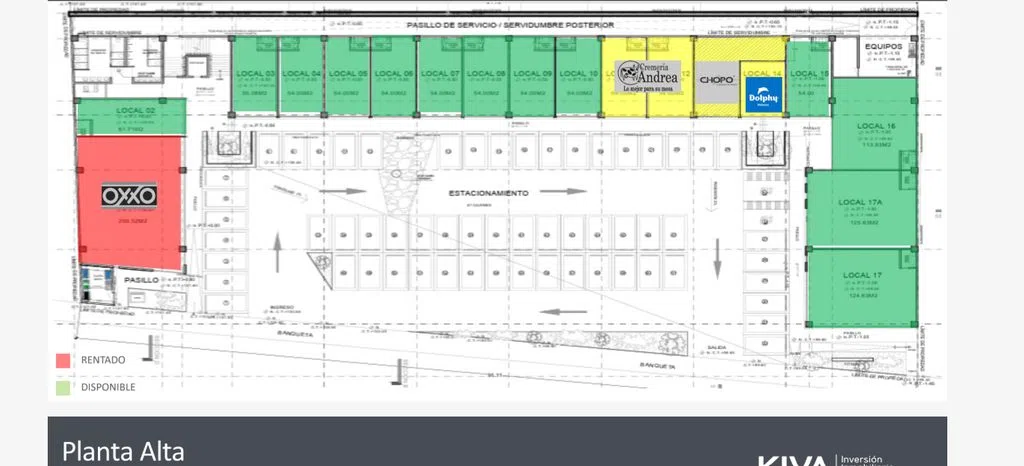
Task: Select the LOCAL 05 unit label
Action: [348, 73]
